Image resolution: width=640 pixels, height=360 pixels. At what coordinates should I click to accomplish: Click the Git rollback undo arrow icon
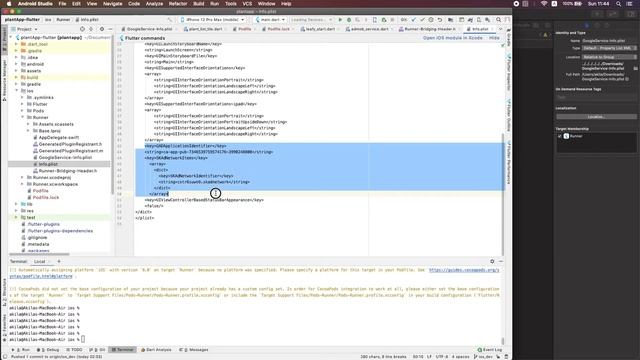tap(440, 20)
